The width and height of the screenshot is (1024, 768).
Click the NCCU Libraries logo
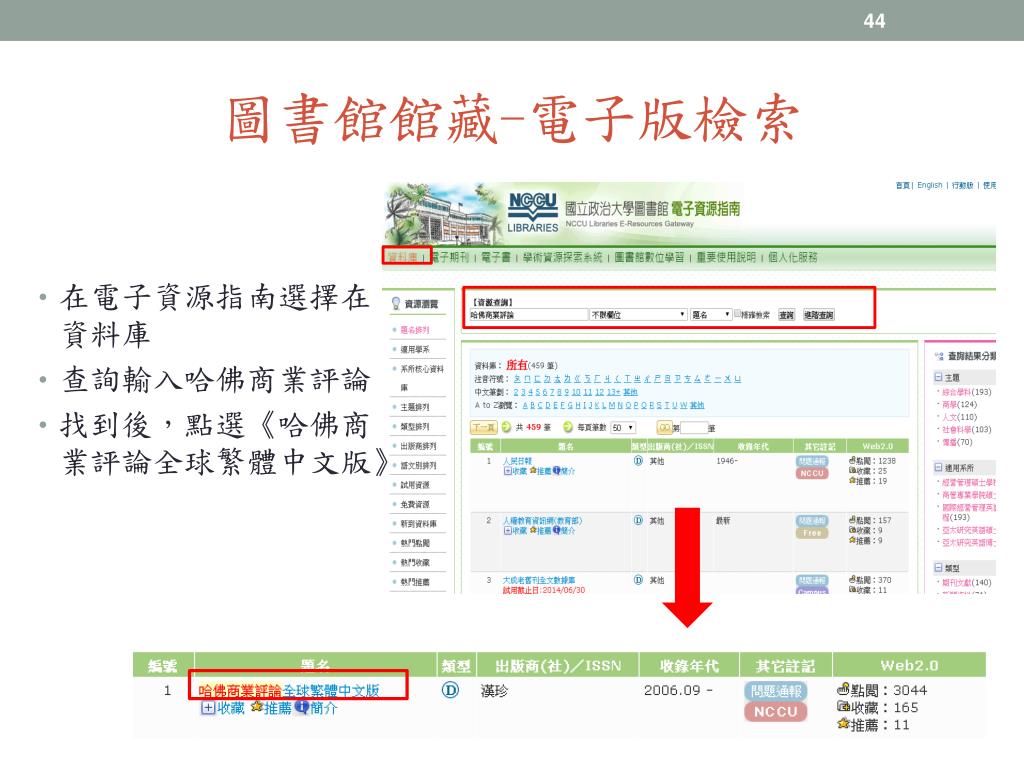click(532, 212)
